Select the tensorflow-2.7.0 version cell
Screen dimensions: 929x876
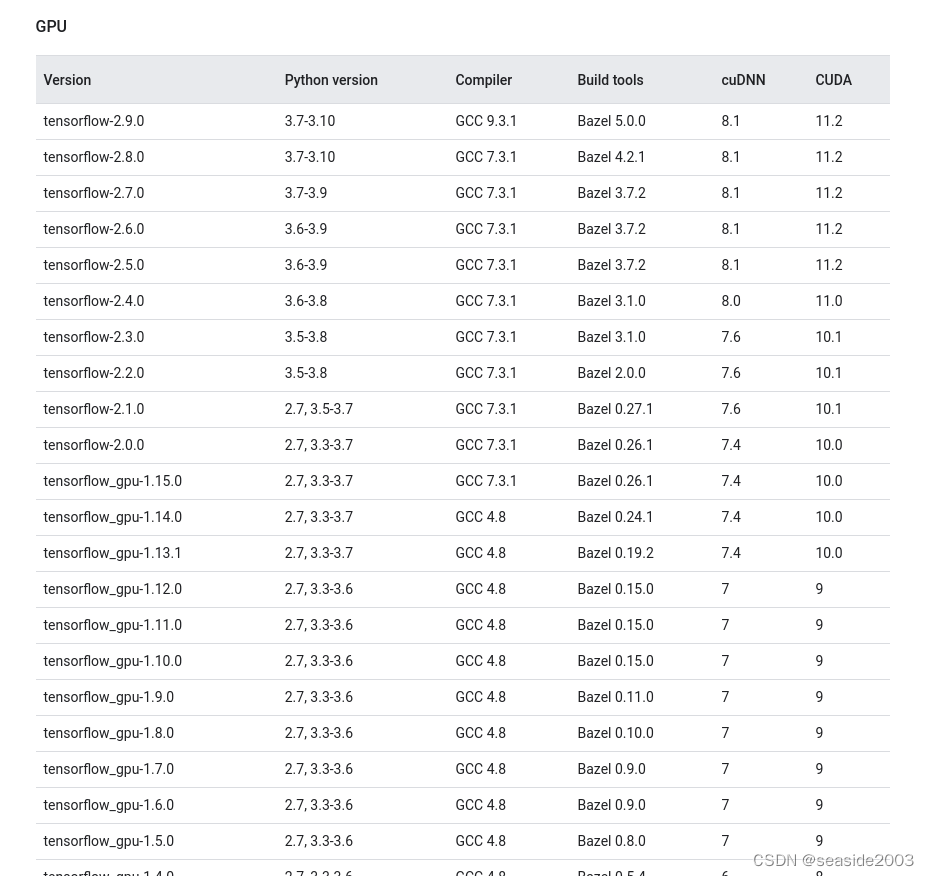pyautogui.click(x=94, y=193)
